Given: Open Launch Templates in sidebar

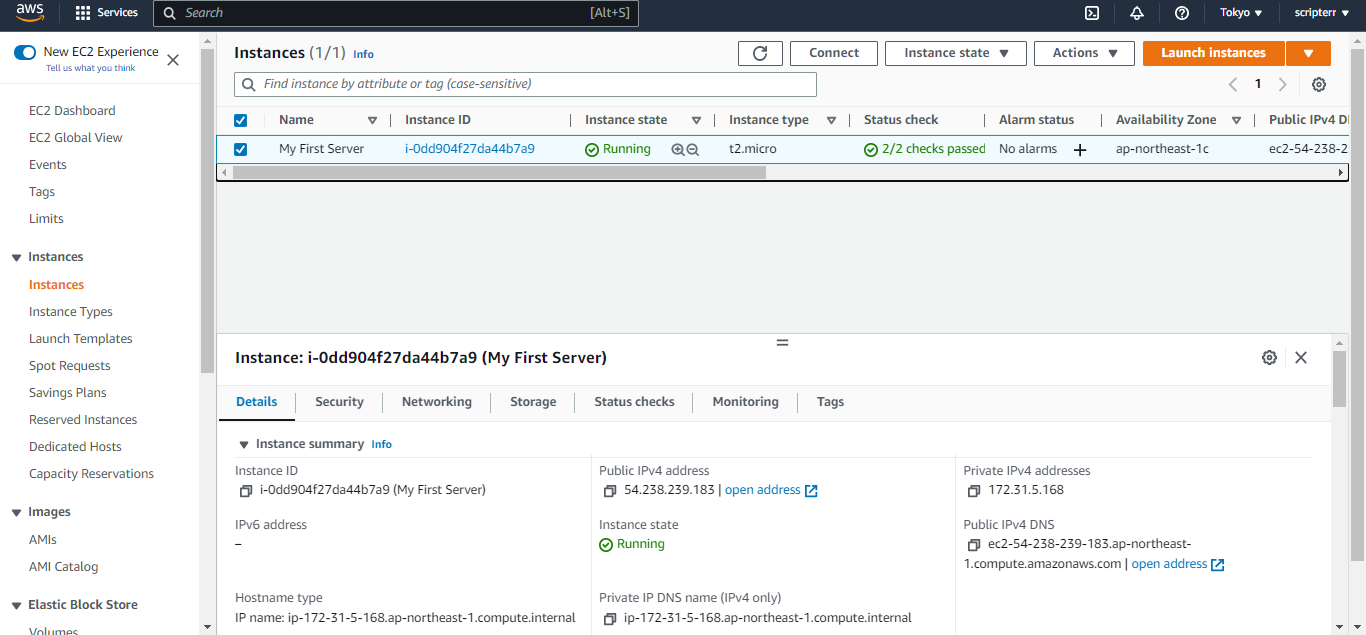Looking at the screenshot, I should click(81, 339).
